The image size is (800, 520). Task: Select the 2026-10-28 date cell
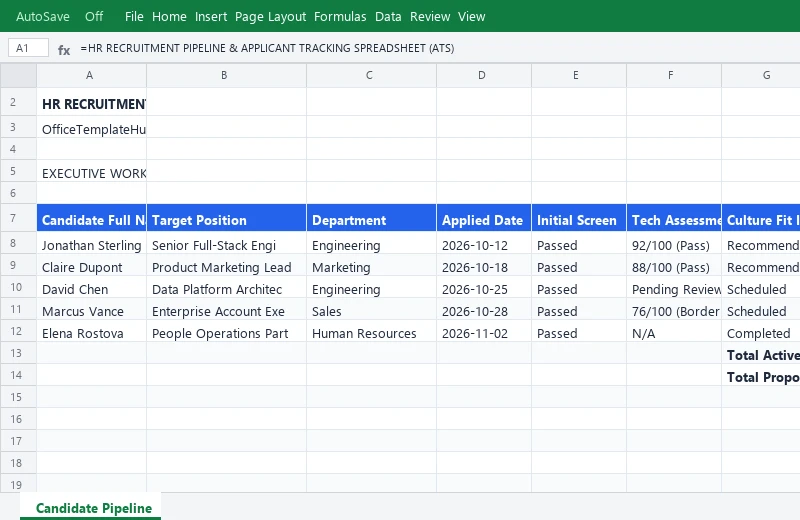click(484, 309)
